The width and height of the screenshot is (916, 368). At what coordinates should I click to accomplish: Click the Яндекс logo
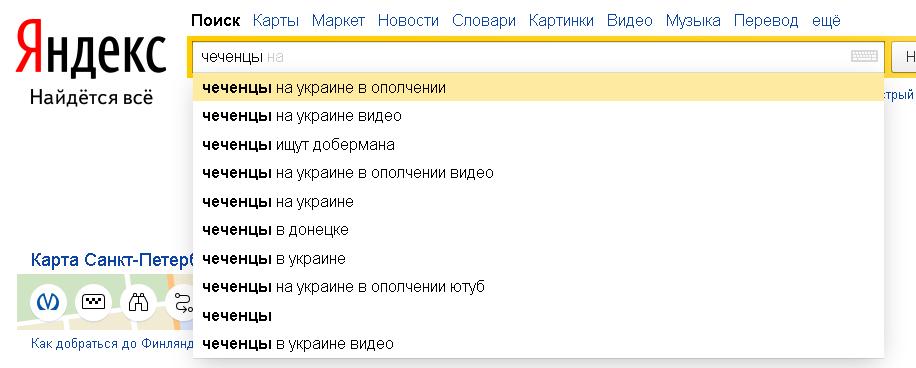click(x=91, y=50)
